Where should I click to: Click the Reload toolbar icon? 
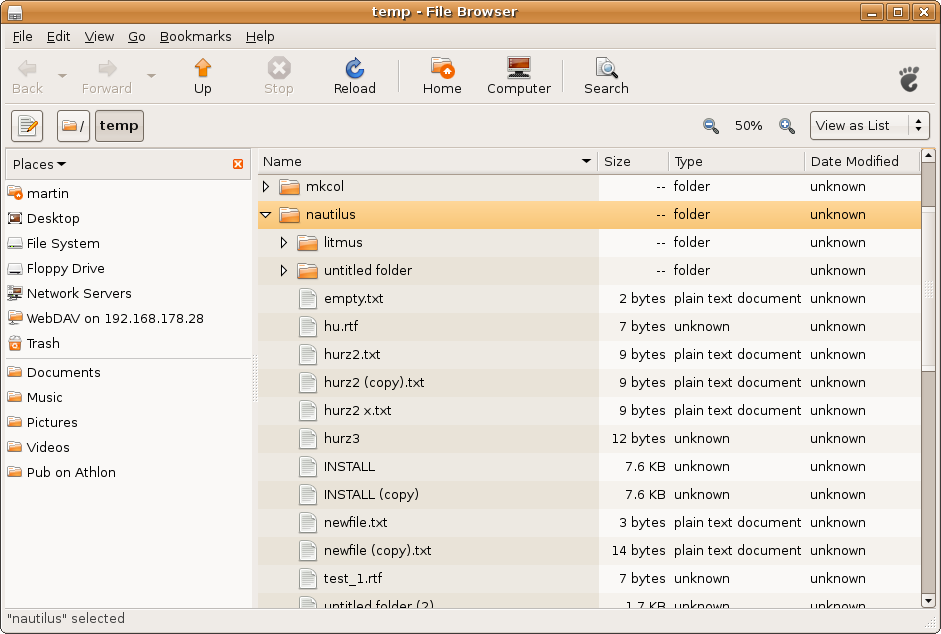click(x=354, y=69)
